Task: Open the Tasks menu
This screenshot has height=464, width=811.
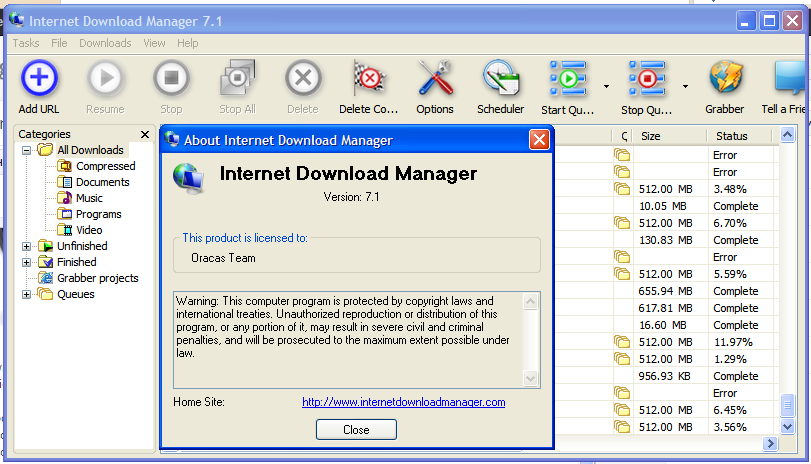Action: 26,43
